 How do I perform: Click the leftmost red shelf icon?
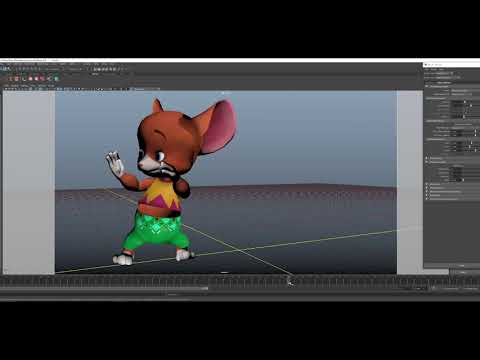pos(10,79)
